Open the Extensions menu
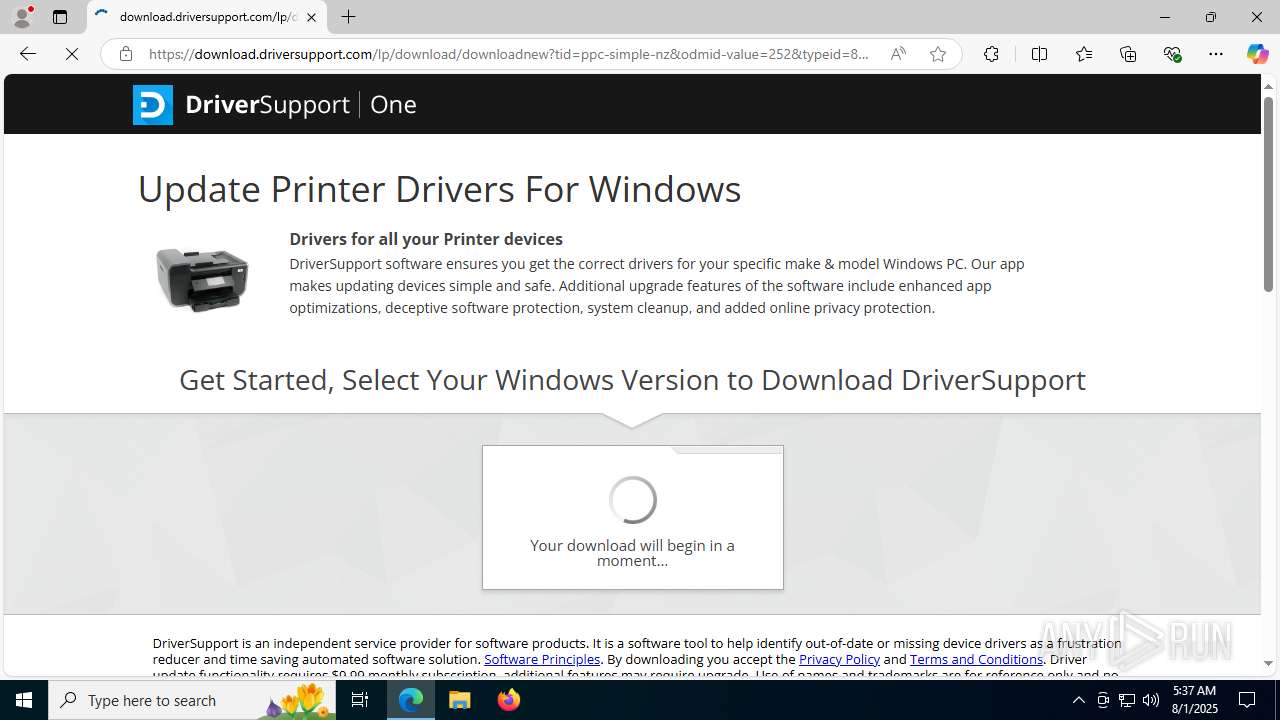Image resolution: width=1280 pixels, height=720 pixels. point(991,54)
